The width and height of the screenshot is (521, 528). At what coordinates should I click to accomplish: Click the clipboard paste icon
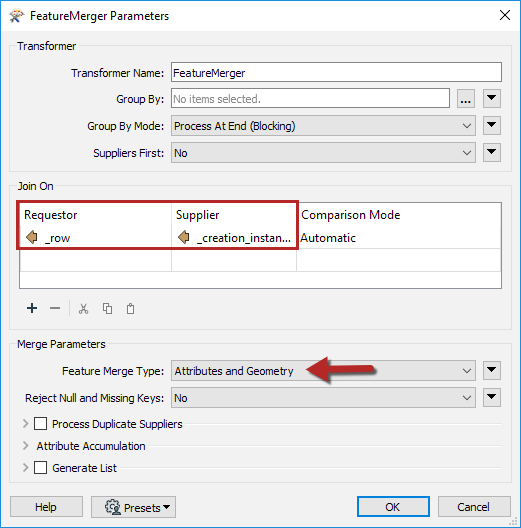pos(130,308)
